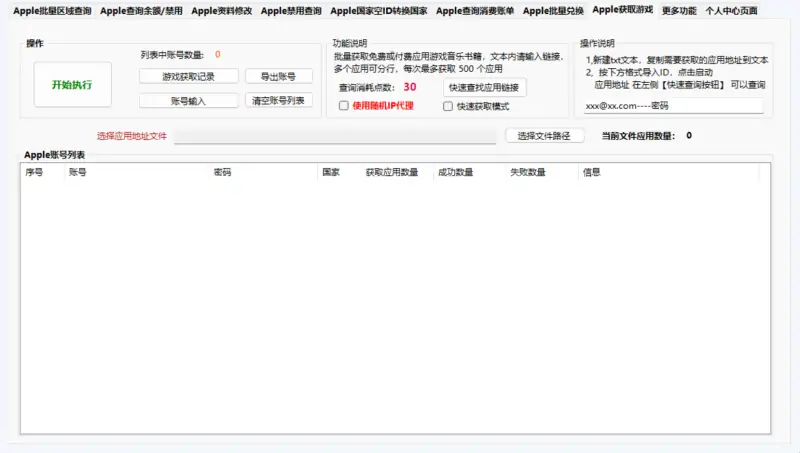Click the 选择应用地址文件 red label
The width and height of the screenshot is (800, 453).
(132, 136)
